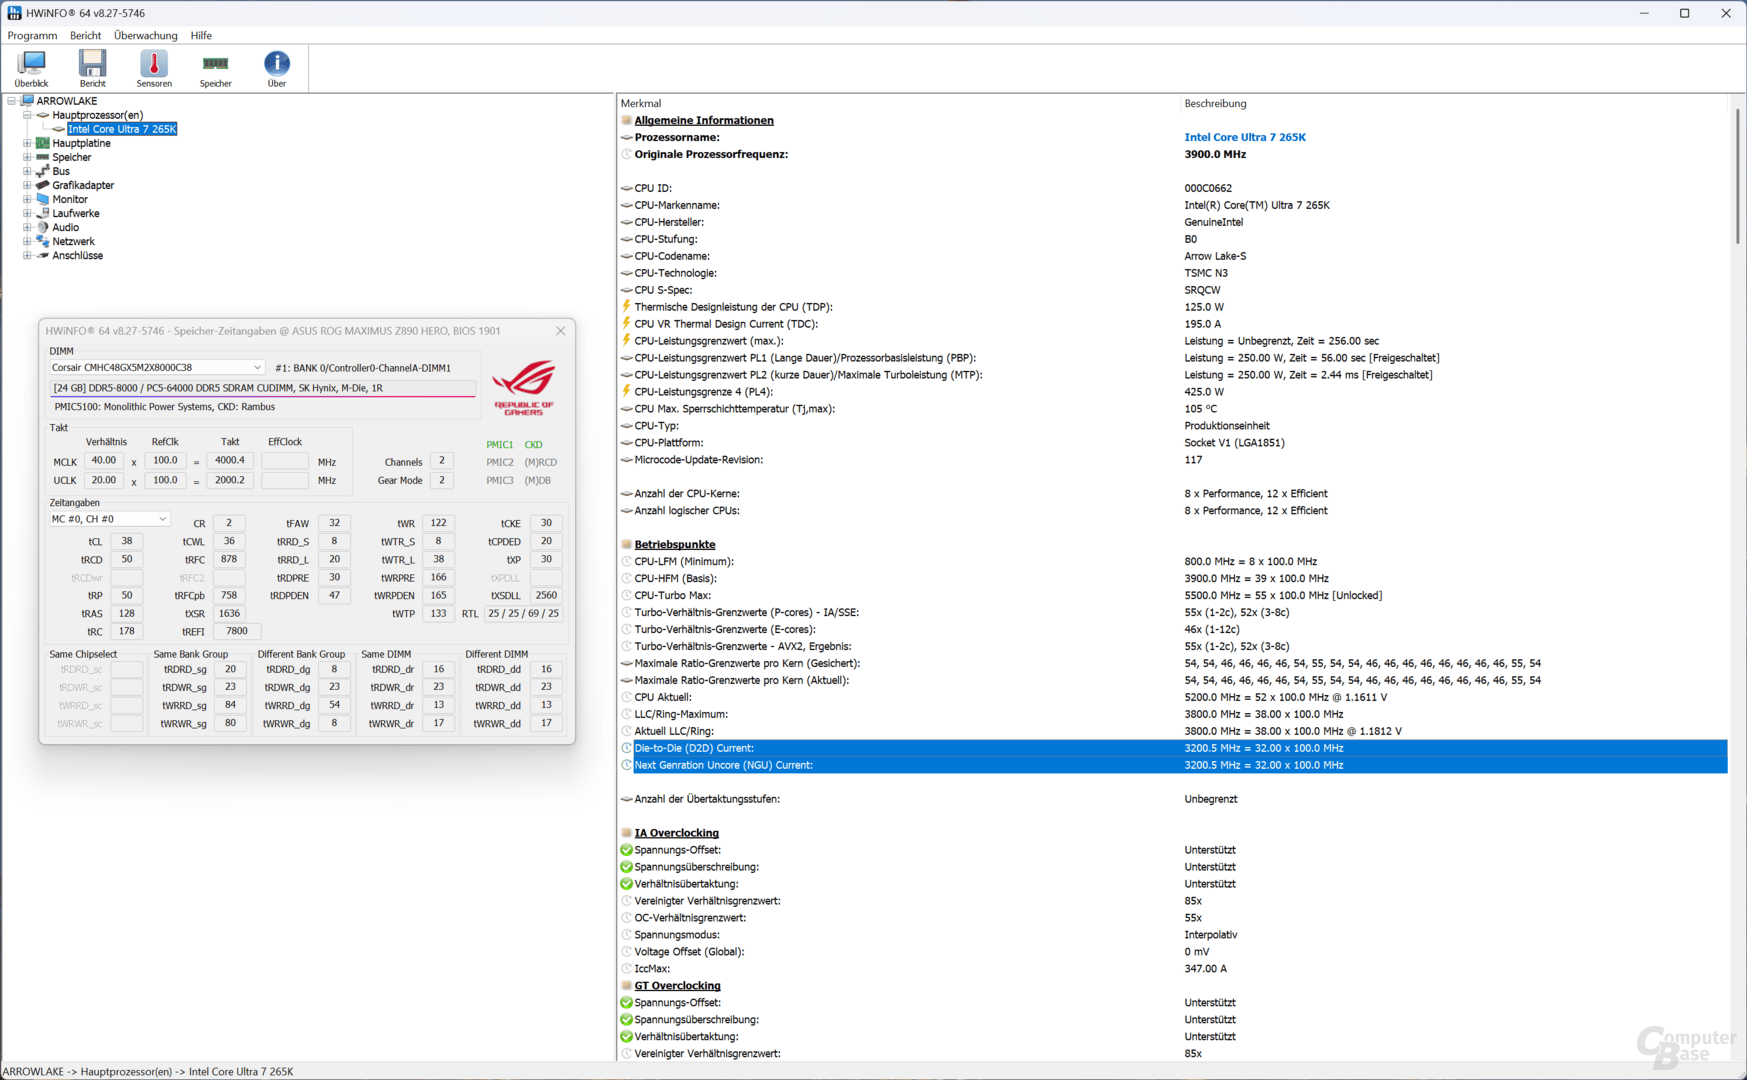Open the MC #0, CH #0 dropdown
The height and width of the screenshot is (1080, 1747).
109,519
